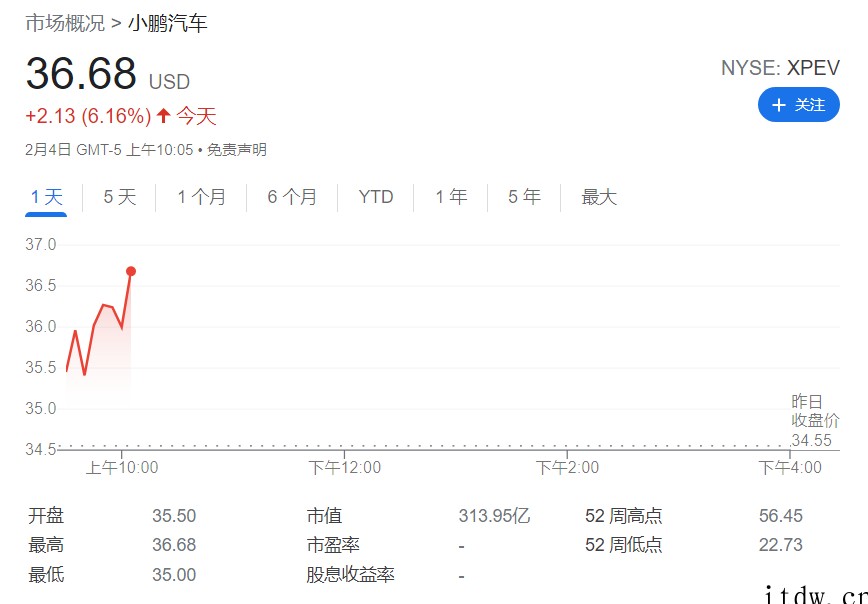Click the 股息收益率 label

[x=350, y=575]
